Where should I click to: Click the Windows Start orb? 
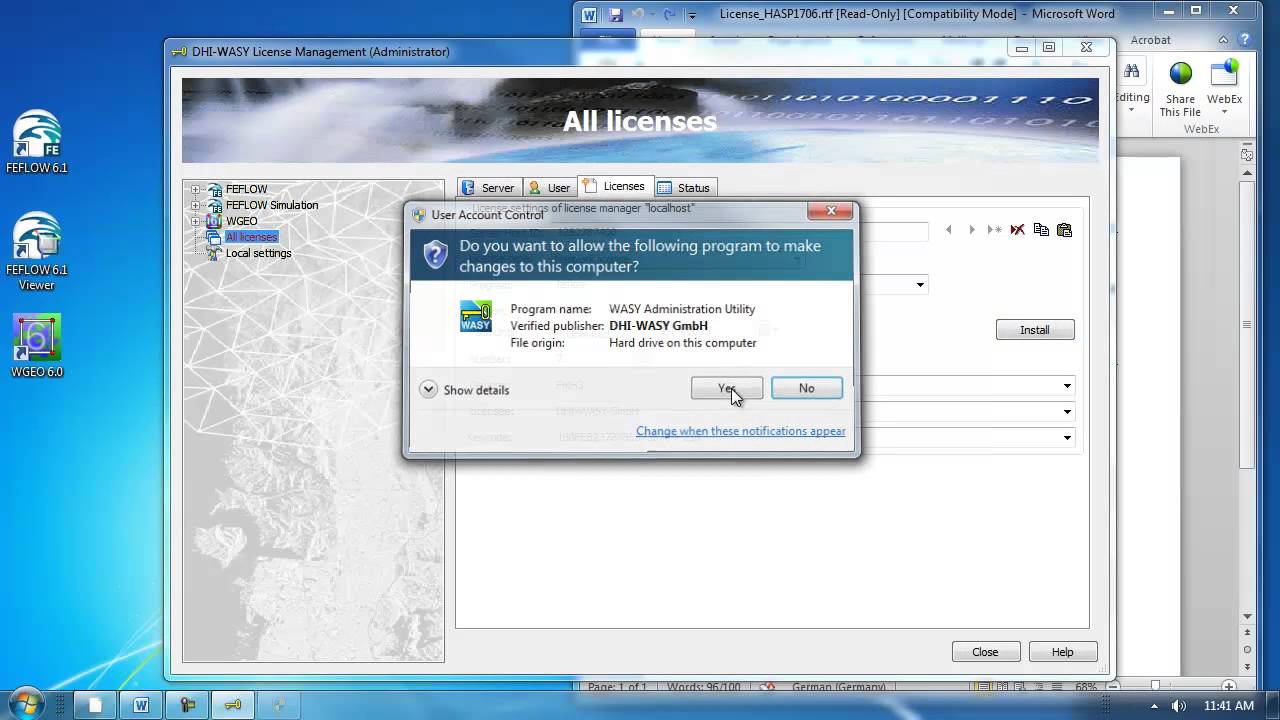pyautogui.click(x=27, y=704)
